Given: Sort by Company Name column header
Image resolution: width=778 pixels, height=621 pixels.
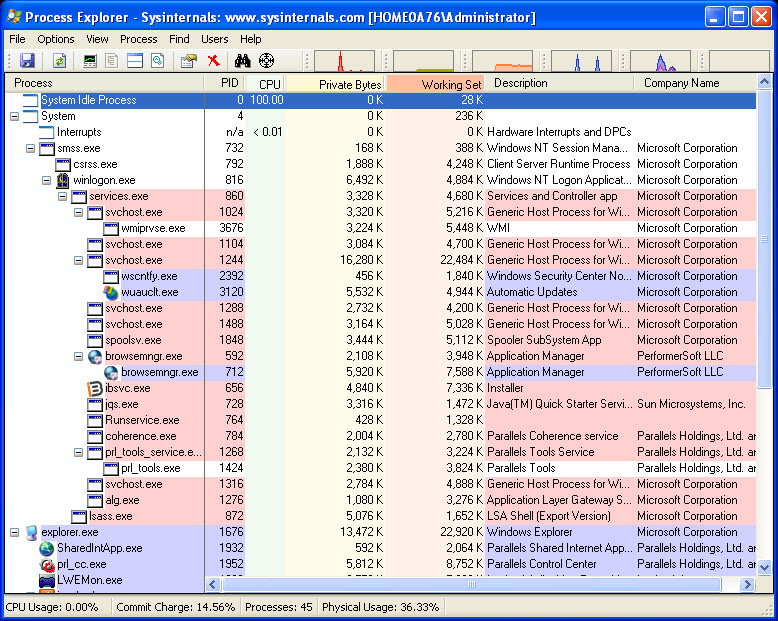Looking at the screenshot, I should pos(695,83).
